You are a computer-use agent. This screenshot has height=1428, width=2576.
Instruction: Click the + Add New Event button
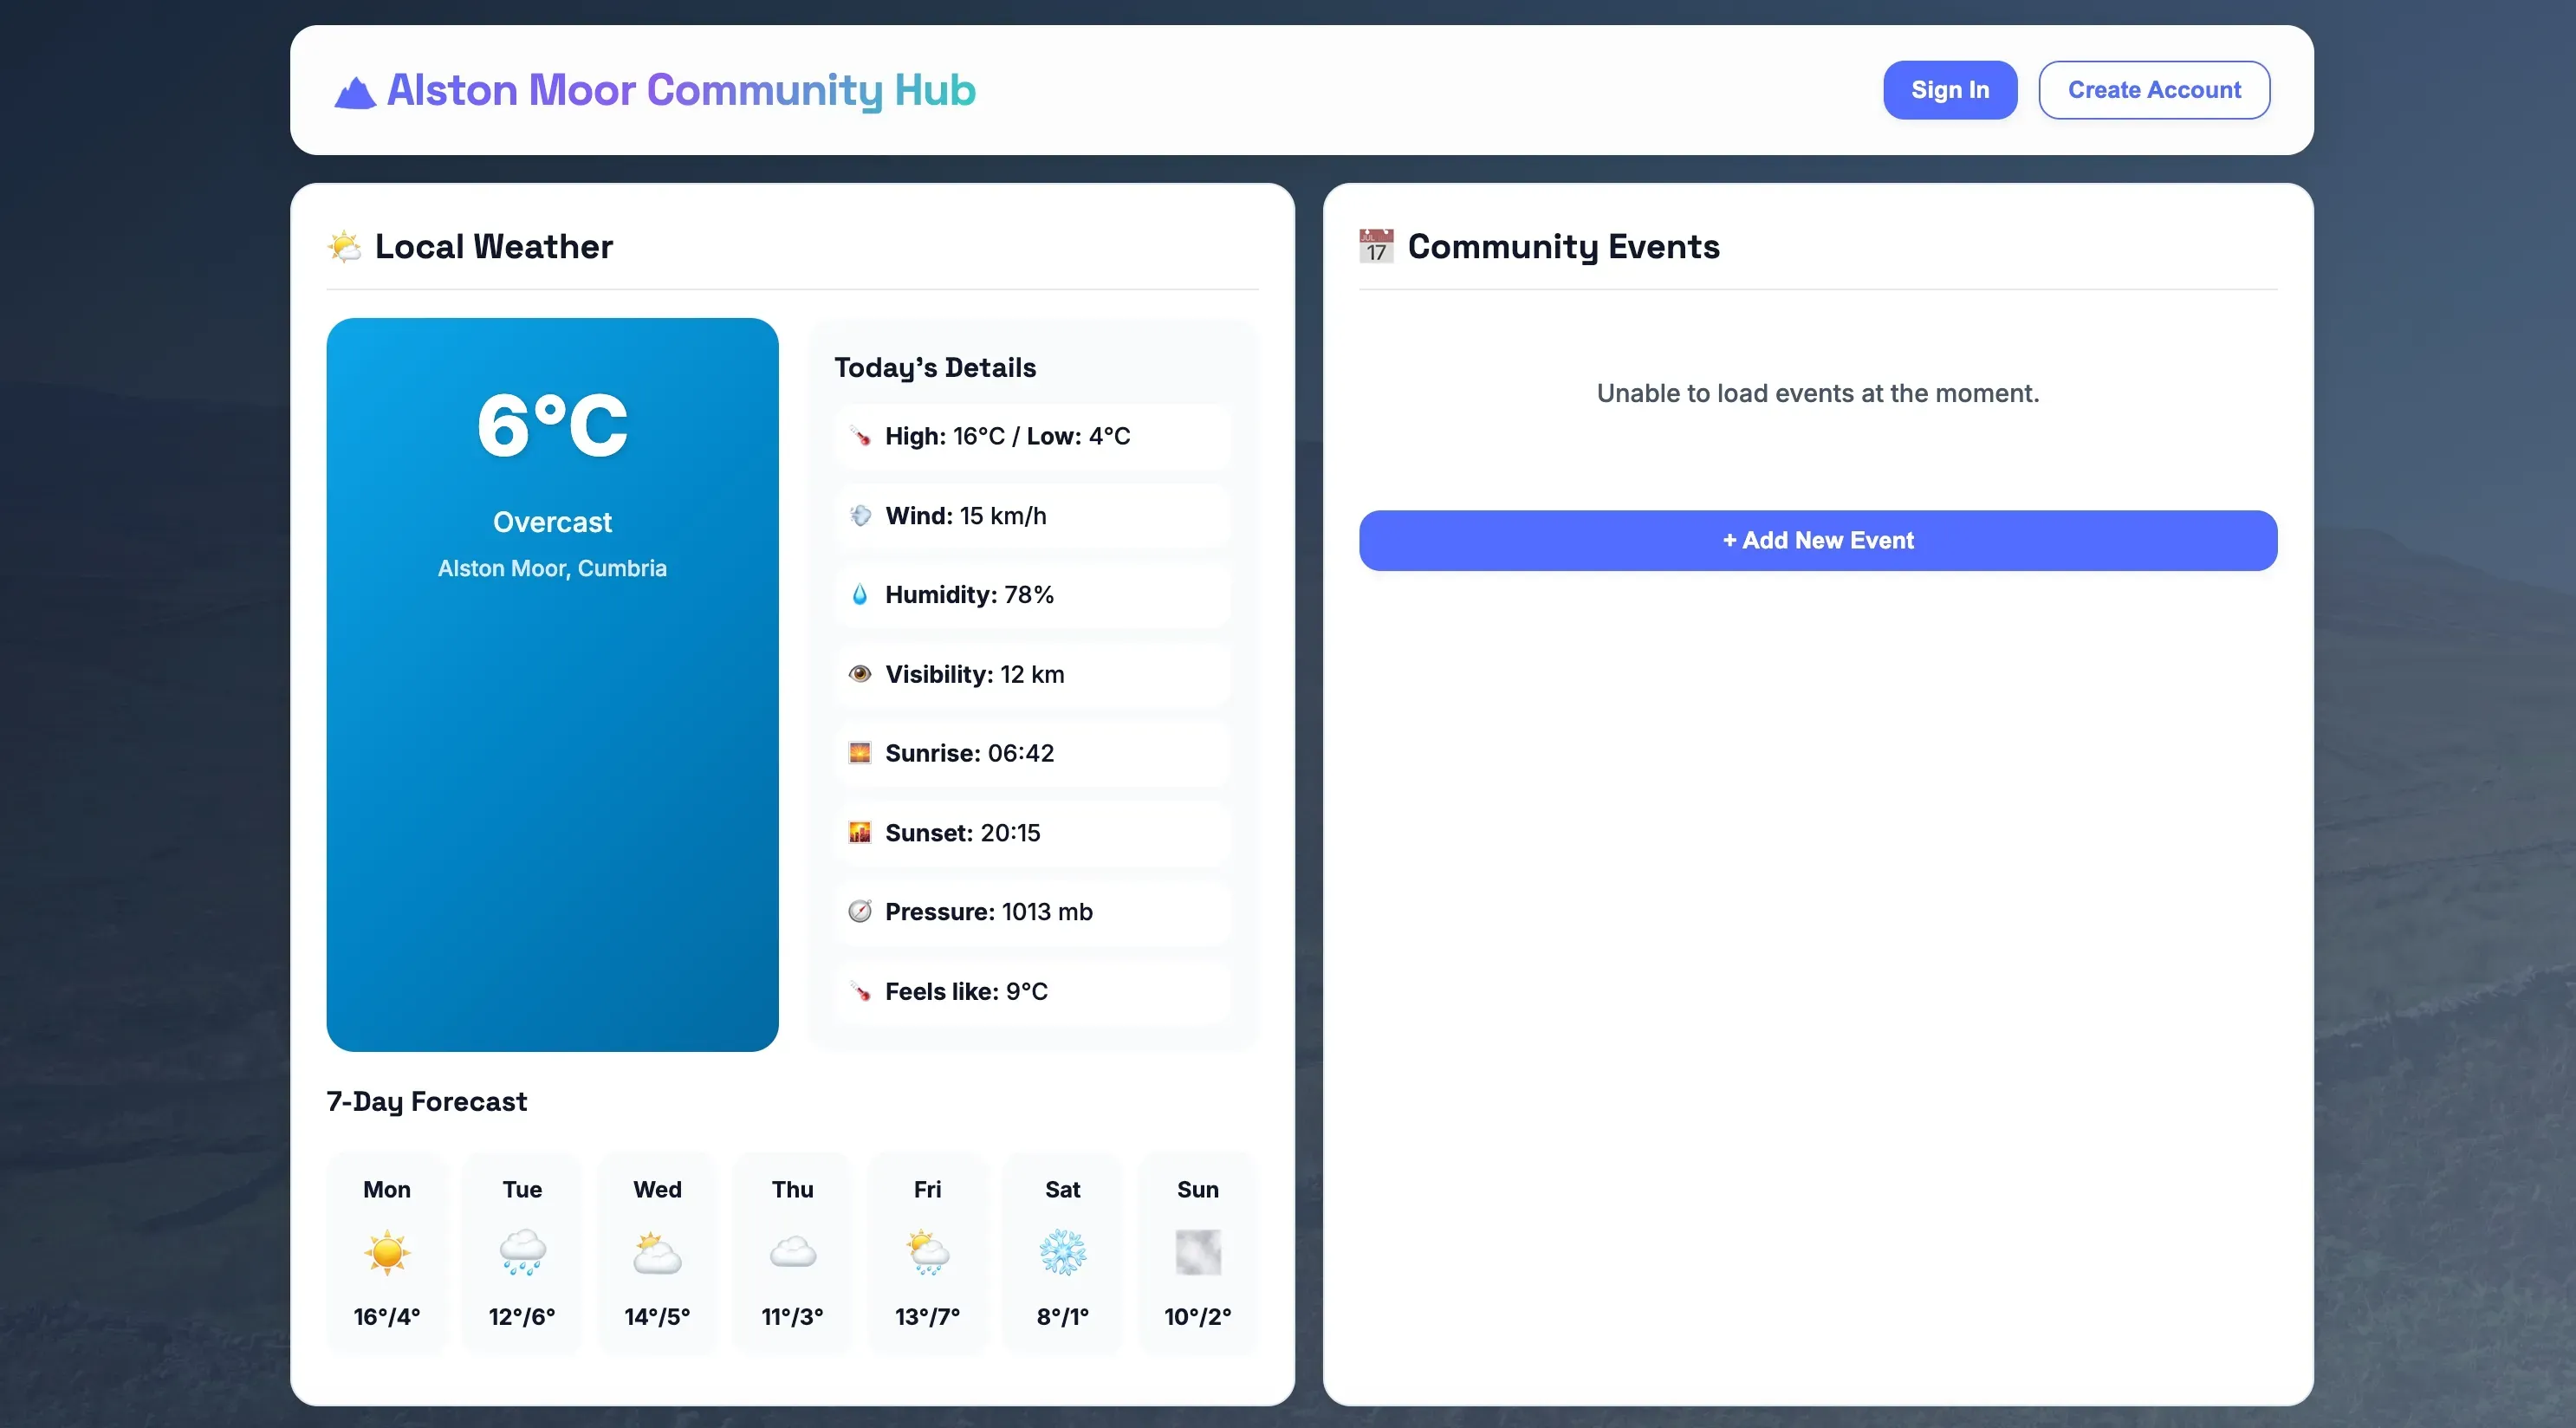click(1818, 541)
